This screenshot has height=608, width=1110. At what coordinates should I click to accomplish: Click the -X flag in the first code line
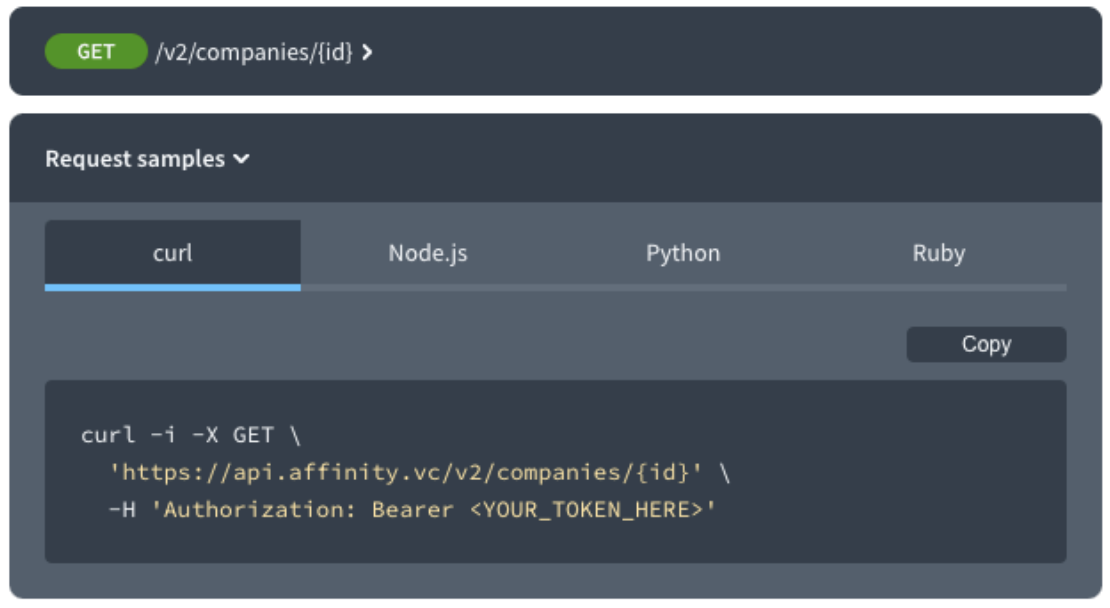coord(206,435)
